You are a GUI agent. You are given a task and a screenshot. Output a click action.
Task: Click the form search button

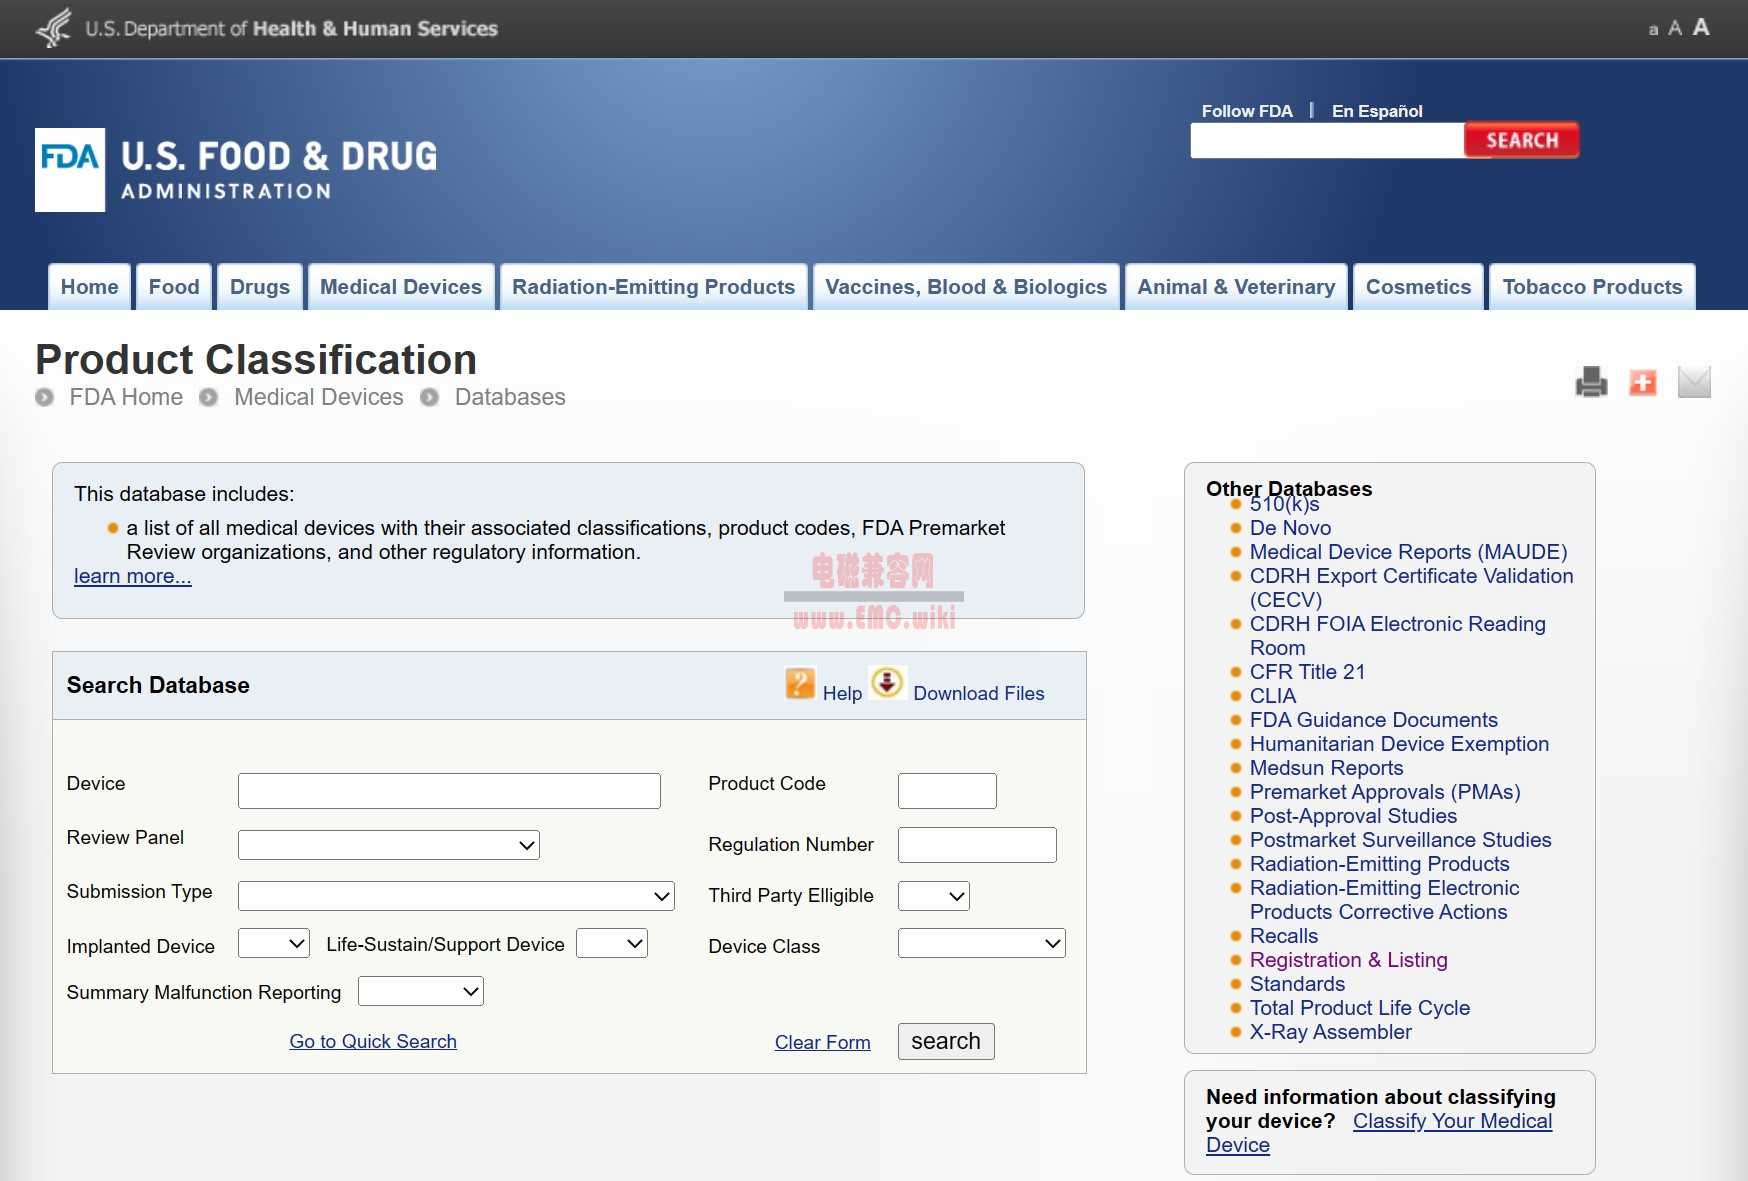coord(946,1041)
